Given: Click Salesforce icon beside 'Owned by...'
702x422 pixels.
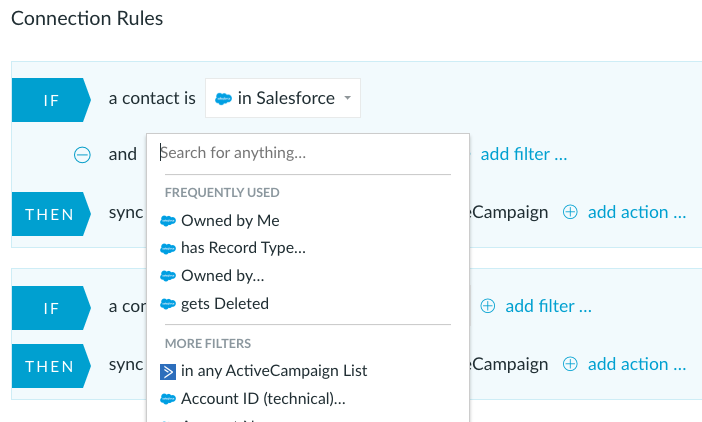Looking at the screenshot, I should pyautogui.click(x=168, y=277).
